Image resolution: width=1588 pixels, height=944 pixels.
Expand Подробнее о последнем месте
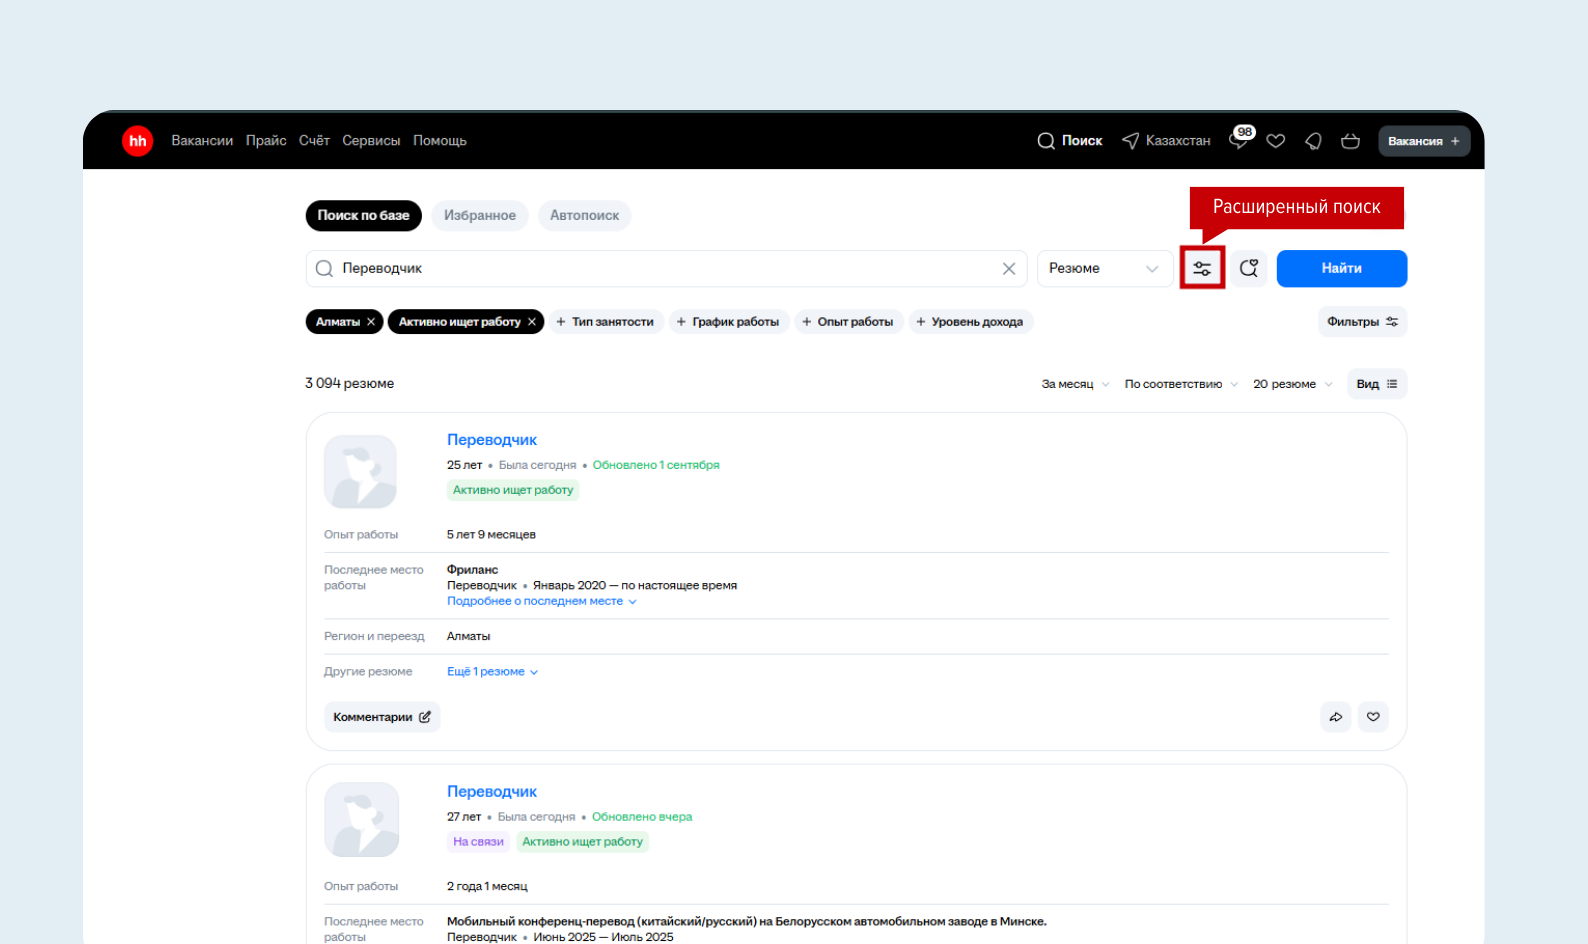(x=541, y=601)
